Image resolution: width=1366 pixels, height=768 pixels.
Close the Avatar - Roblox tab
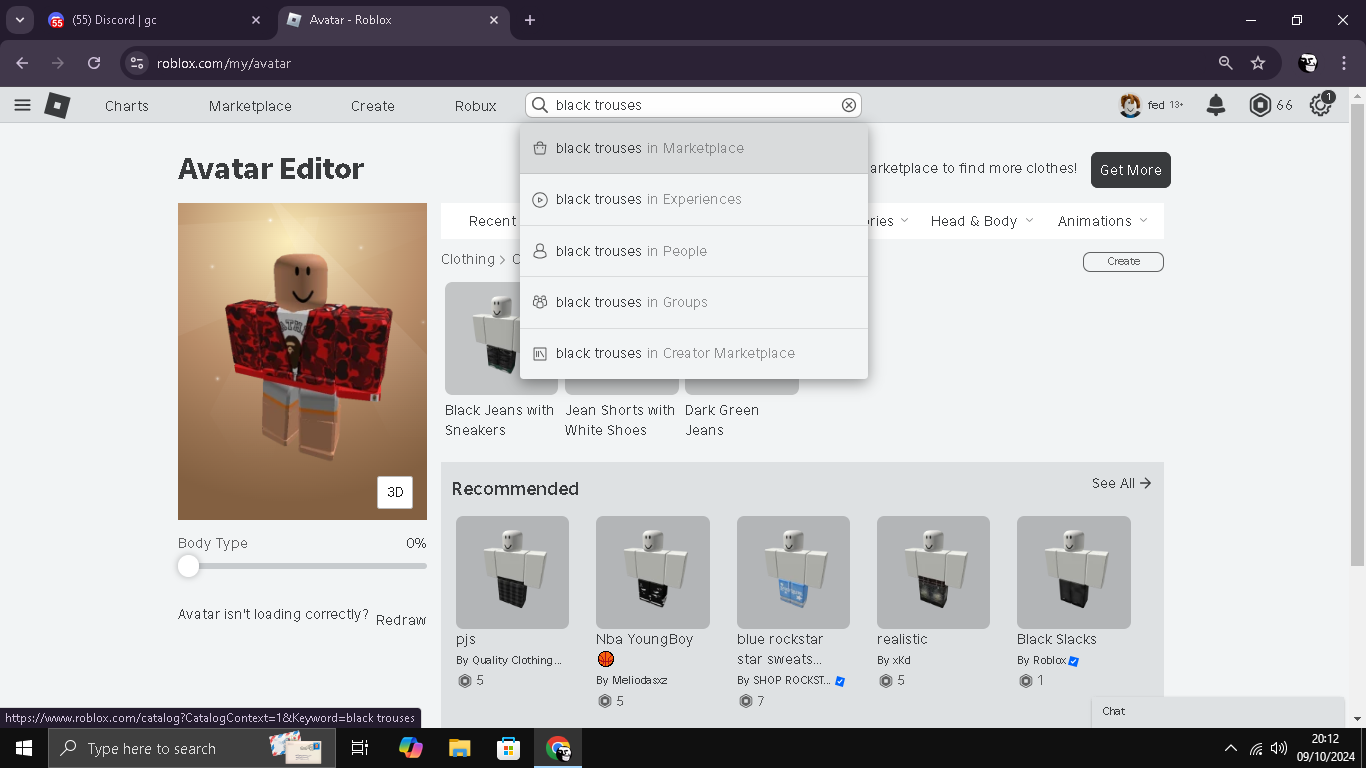(x=494, y=20)
